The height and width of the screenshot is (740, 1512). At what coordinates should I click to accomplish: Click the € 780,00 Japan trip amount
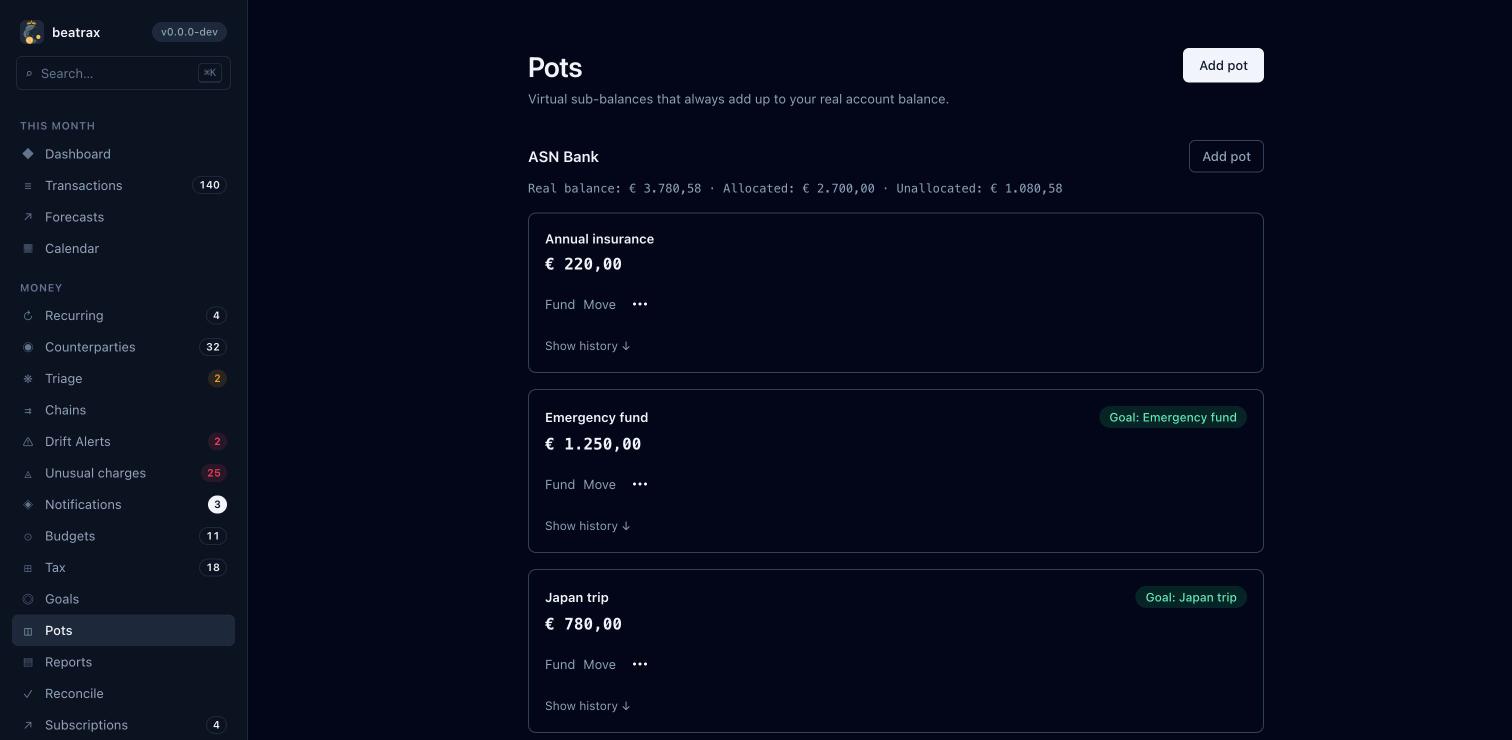(583, 624)
